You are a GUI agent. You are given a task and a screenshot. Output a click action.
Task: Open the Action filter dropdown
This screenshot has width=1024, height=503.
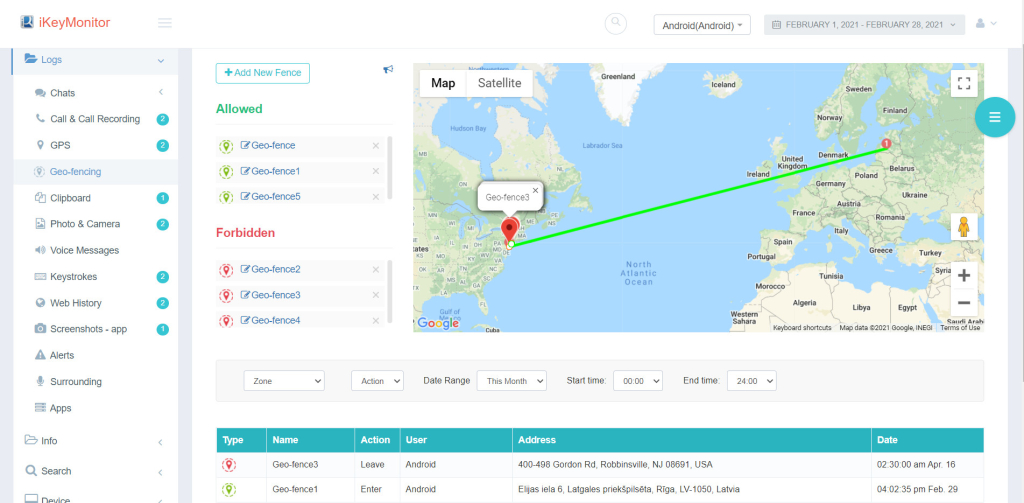(x=377, y=381)
